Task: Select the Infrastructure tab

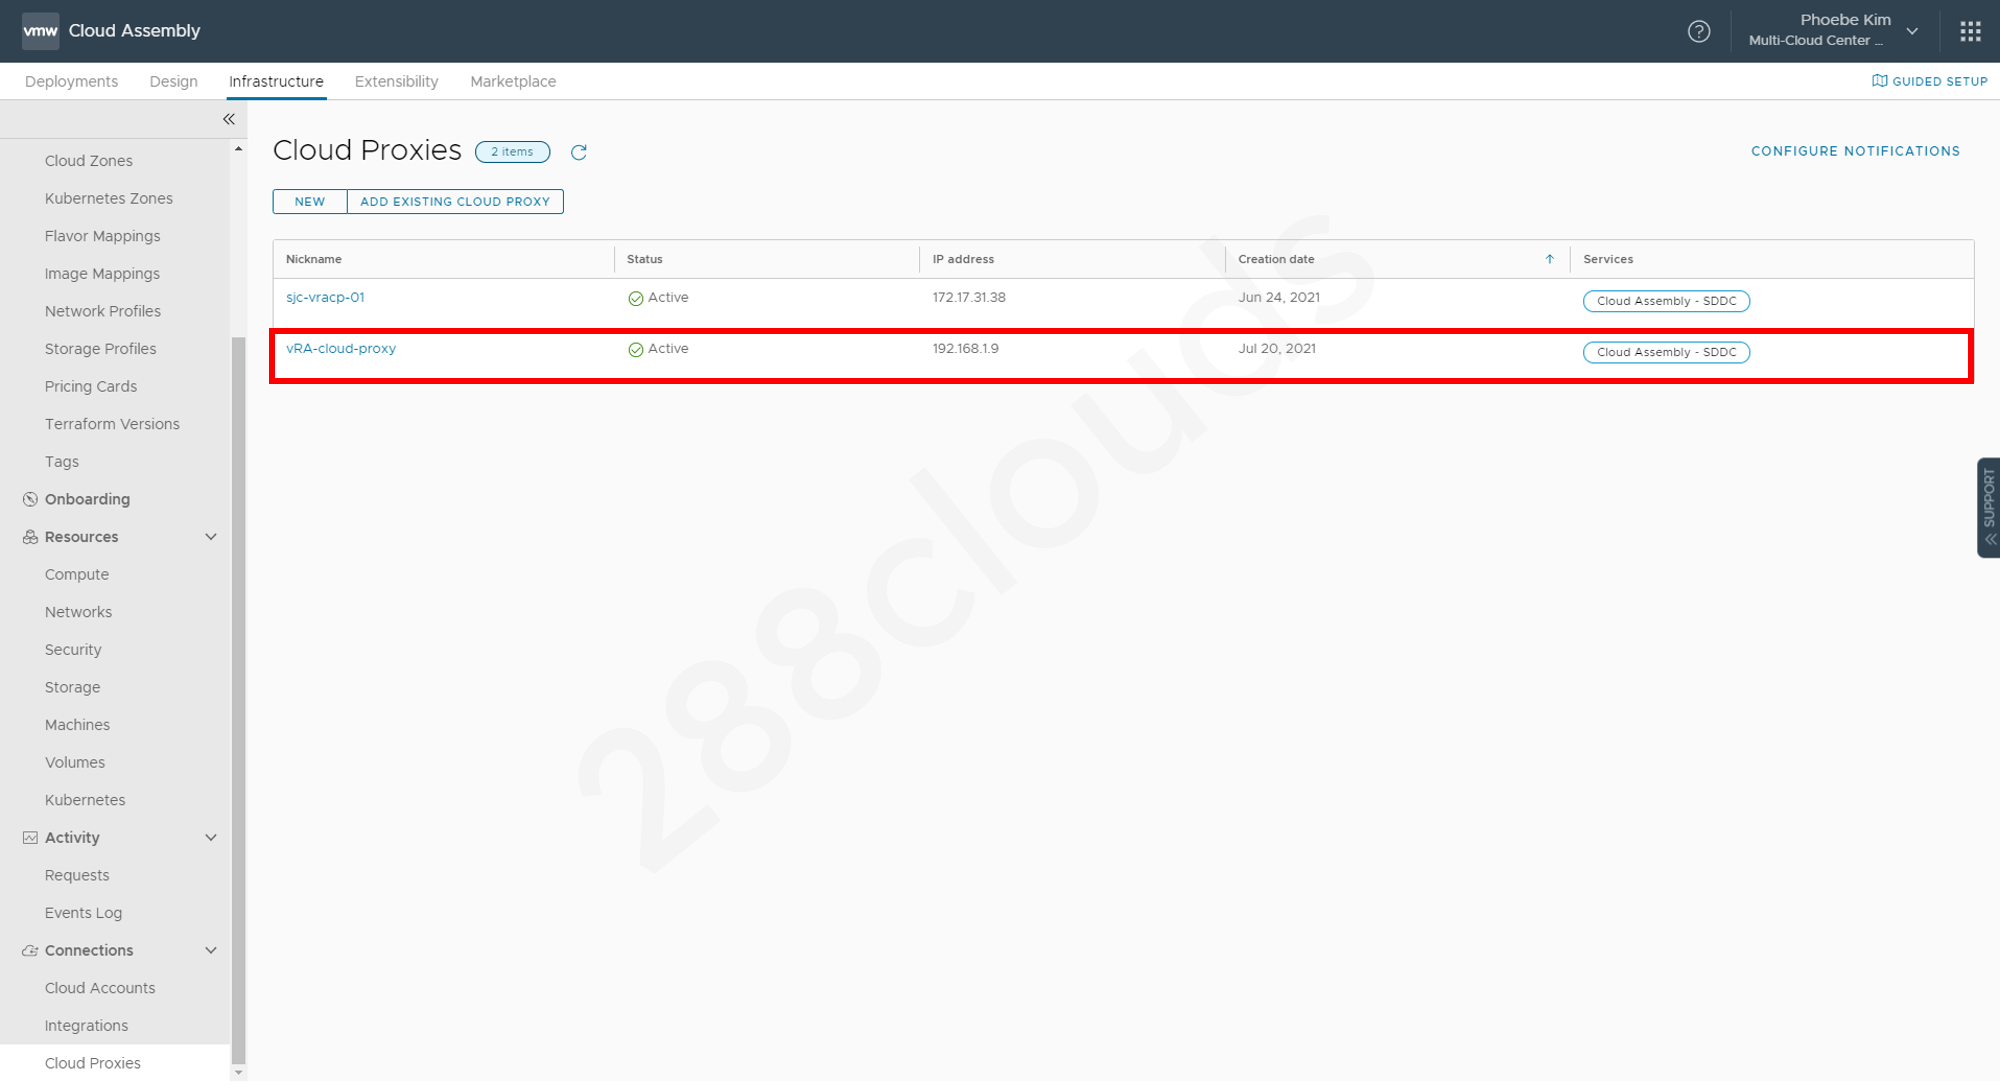Action: coord(276,81)
